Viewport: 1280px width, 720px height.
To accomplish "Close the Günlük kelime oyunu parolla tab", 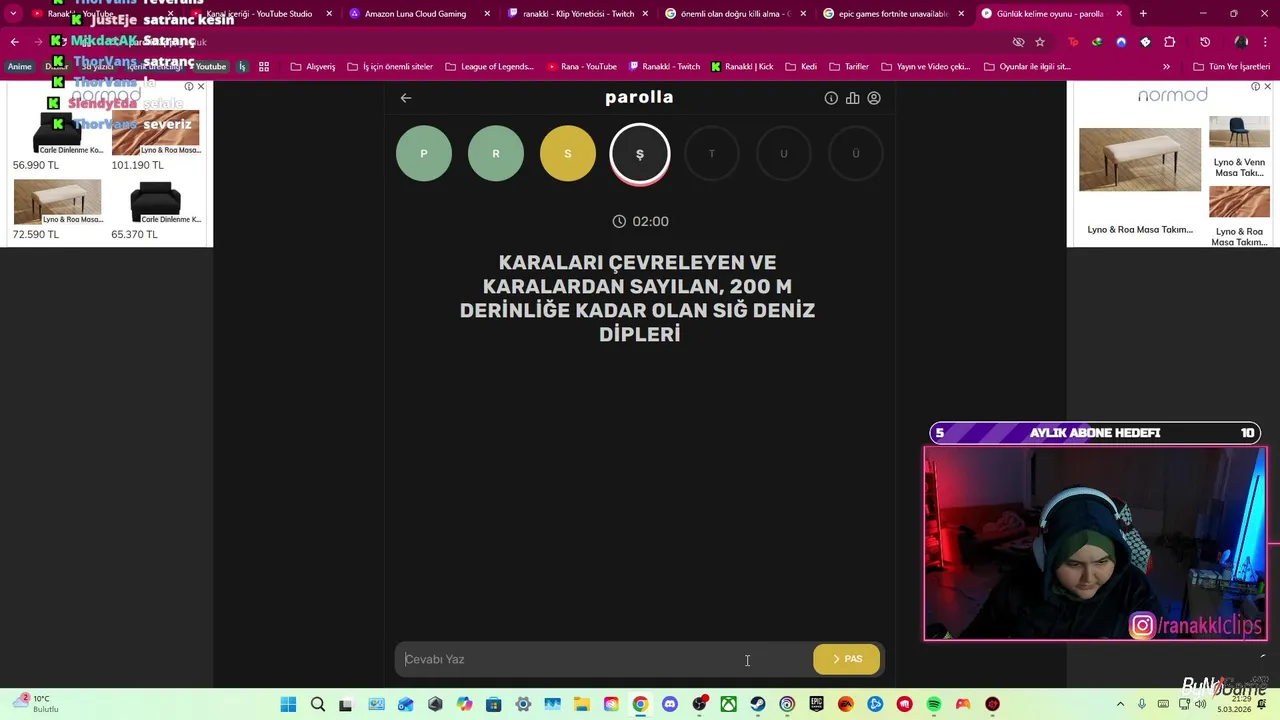I will pyautogui.click(x=1119, y=14).
